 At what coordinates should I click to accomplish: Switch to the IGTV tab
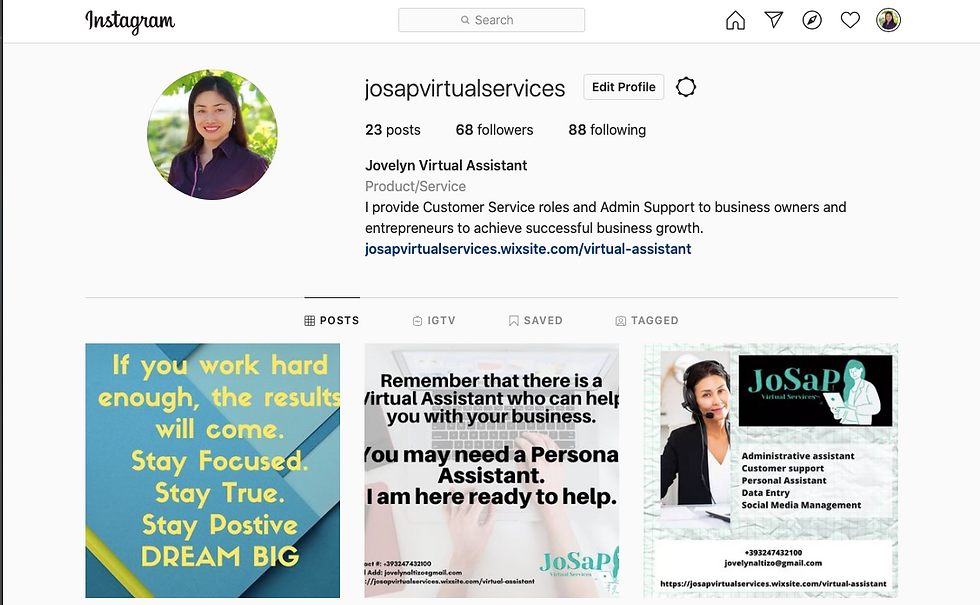[x=434, y=321]
